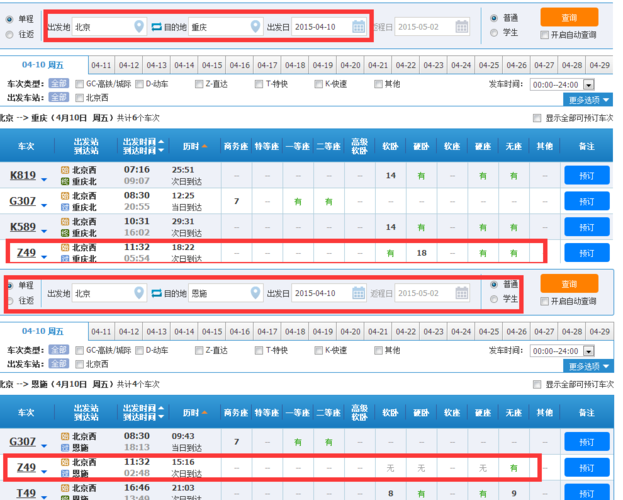Open calendar icon for 恩施 search return date
Screen dimensions: 623x500
pyautogui.click(x=461, y=293)
